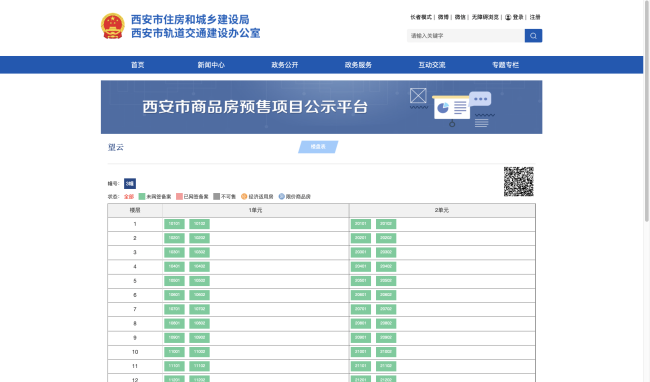Screen dimensions: 650x382
Task: Click the 西安市商品房预售项目公示平台 banner
Action: (321, 107)
